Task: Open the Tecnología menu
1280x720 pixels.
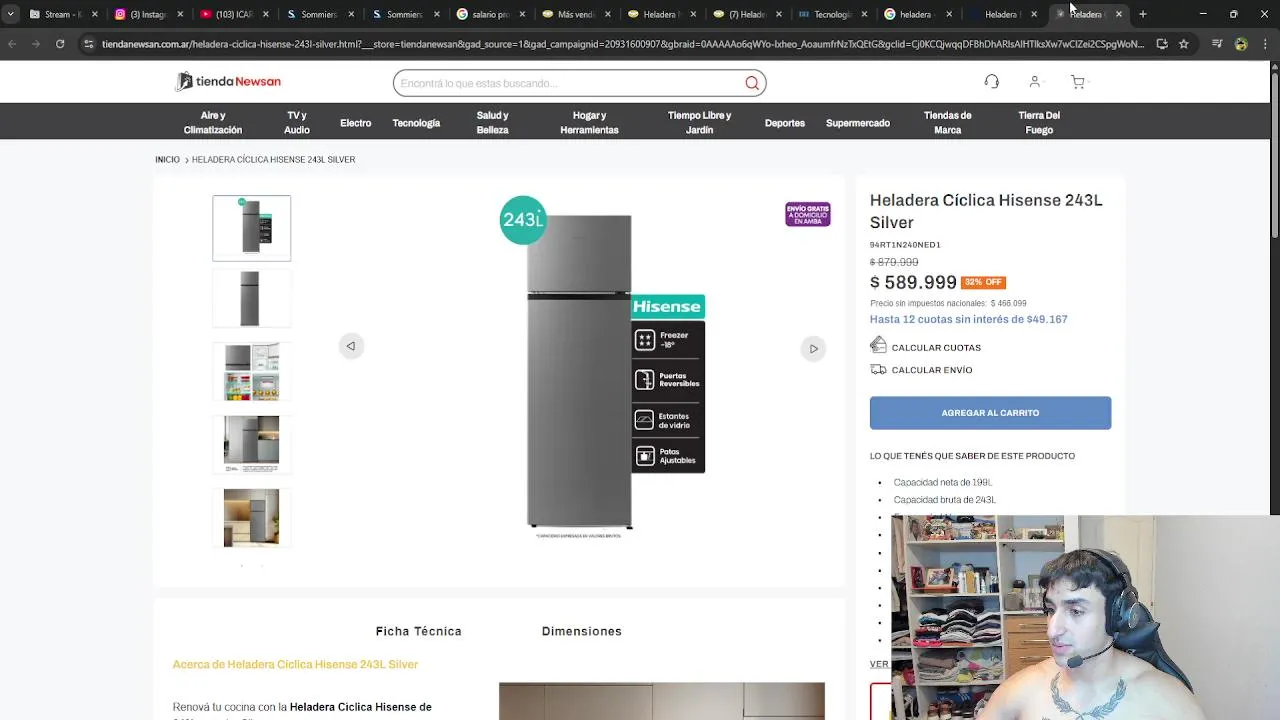Action: (416, 123)
